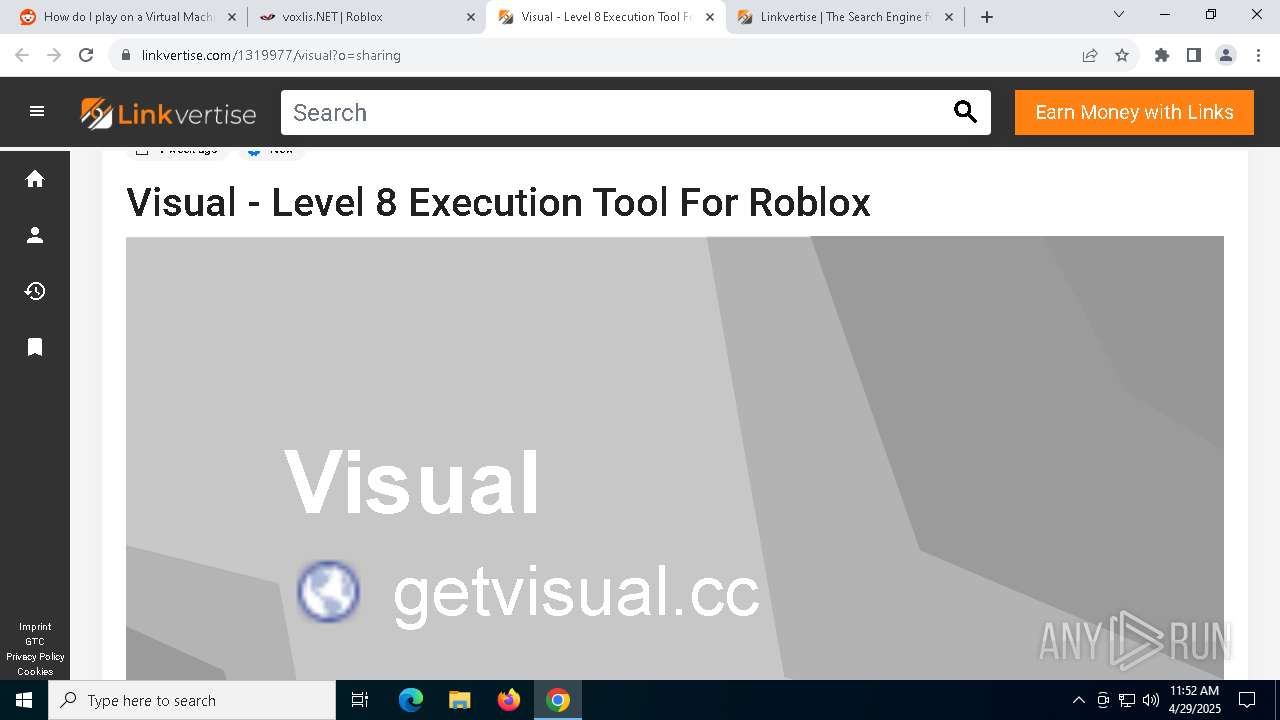Click the search magnifier icon
This screenshot has width=1280, height=720.
[x=965, y=112]
